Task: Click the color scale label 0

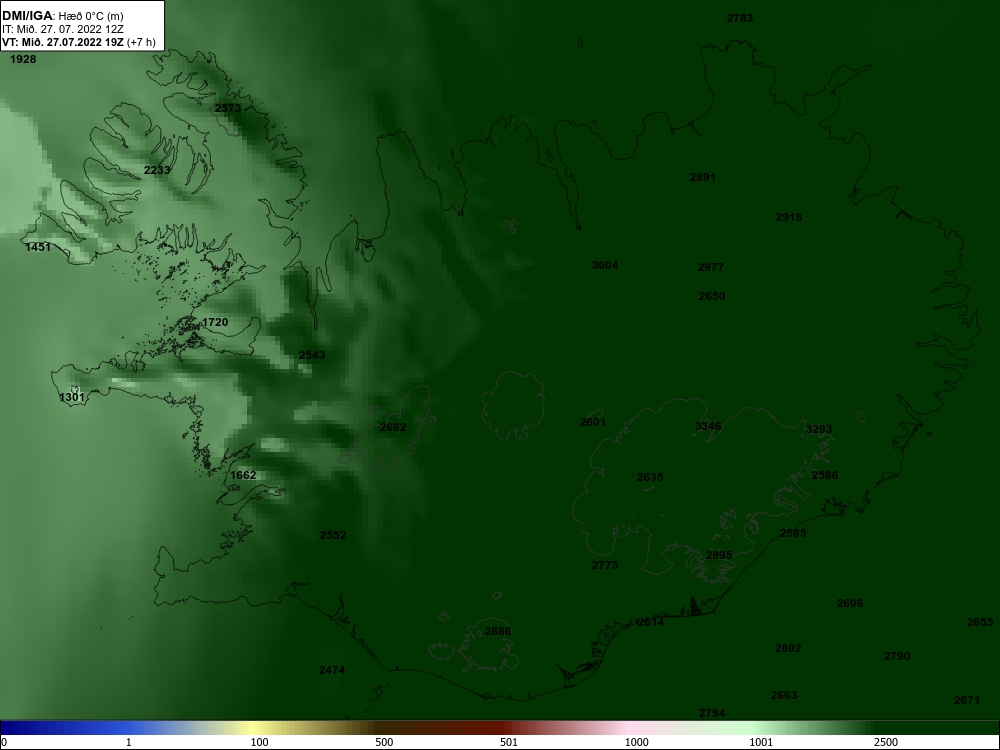Action: [x=4, y=742]
